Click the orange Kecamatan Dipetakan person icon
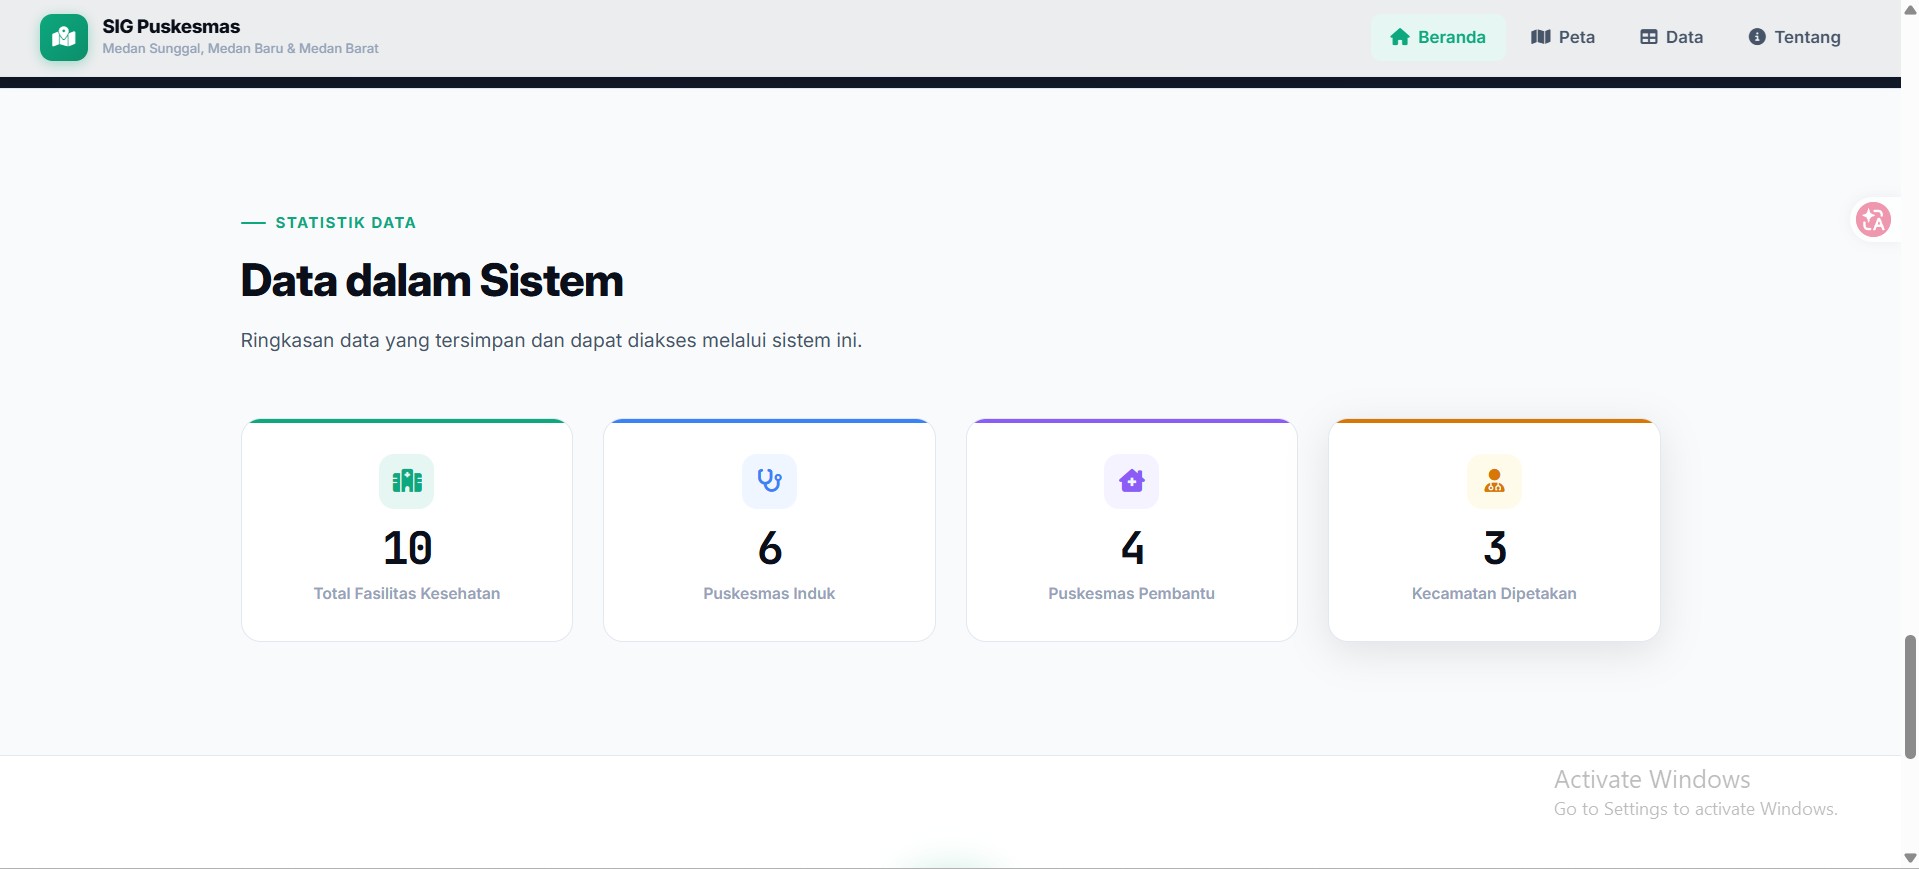Image resolution: width=1919 pixels, height=869 pixels. click(x=1494, y=481)
